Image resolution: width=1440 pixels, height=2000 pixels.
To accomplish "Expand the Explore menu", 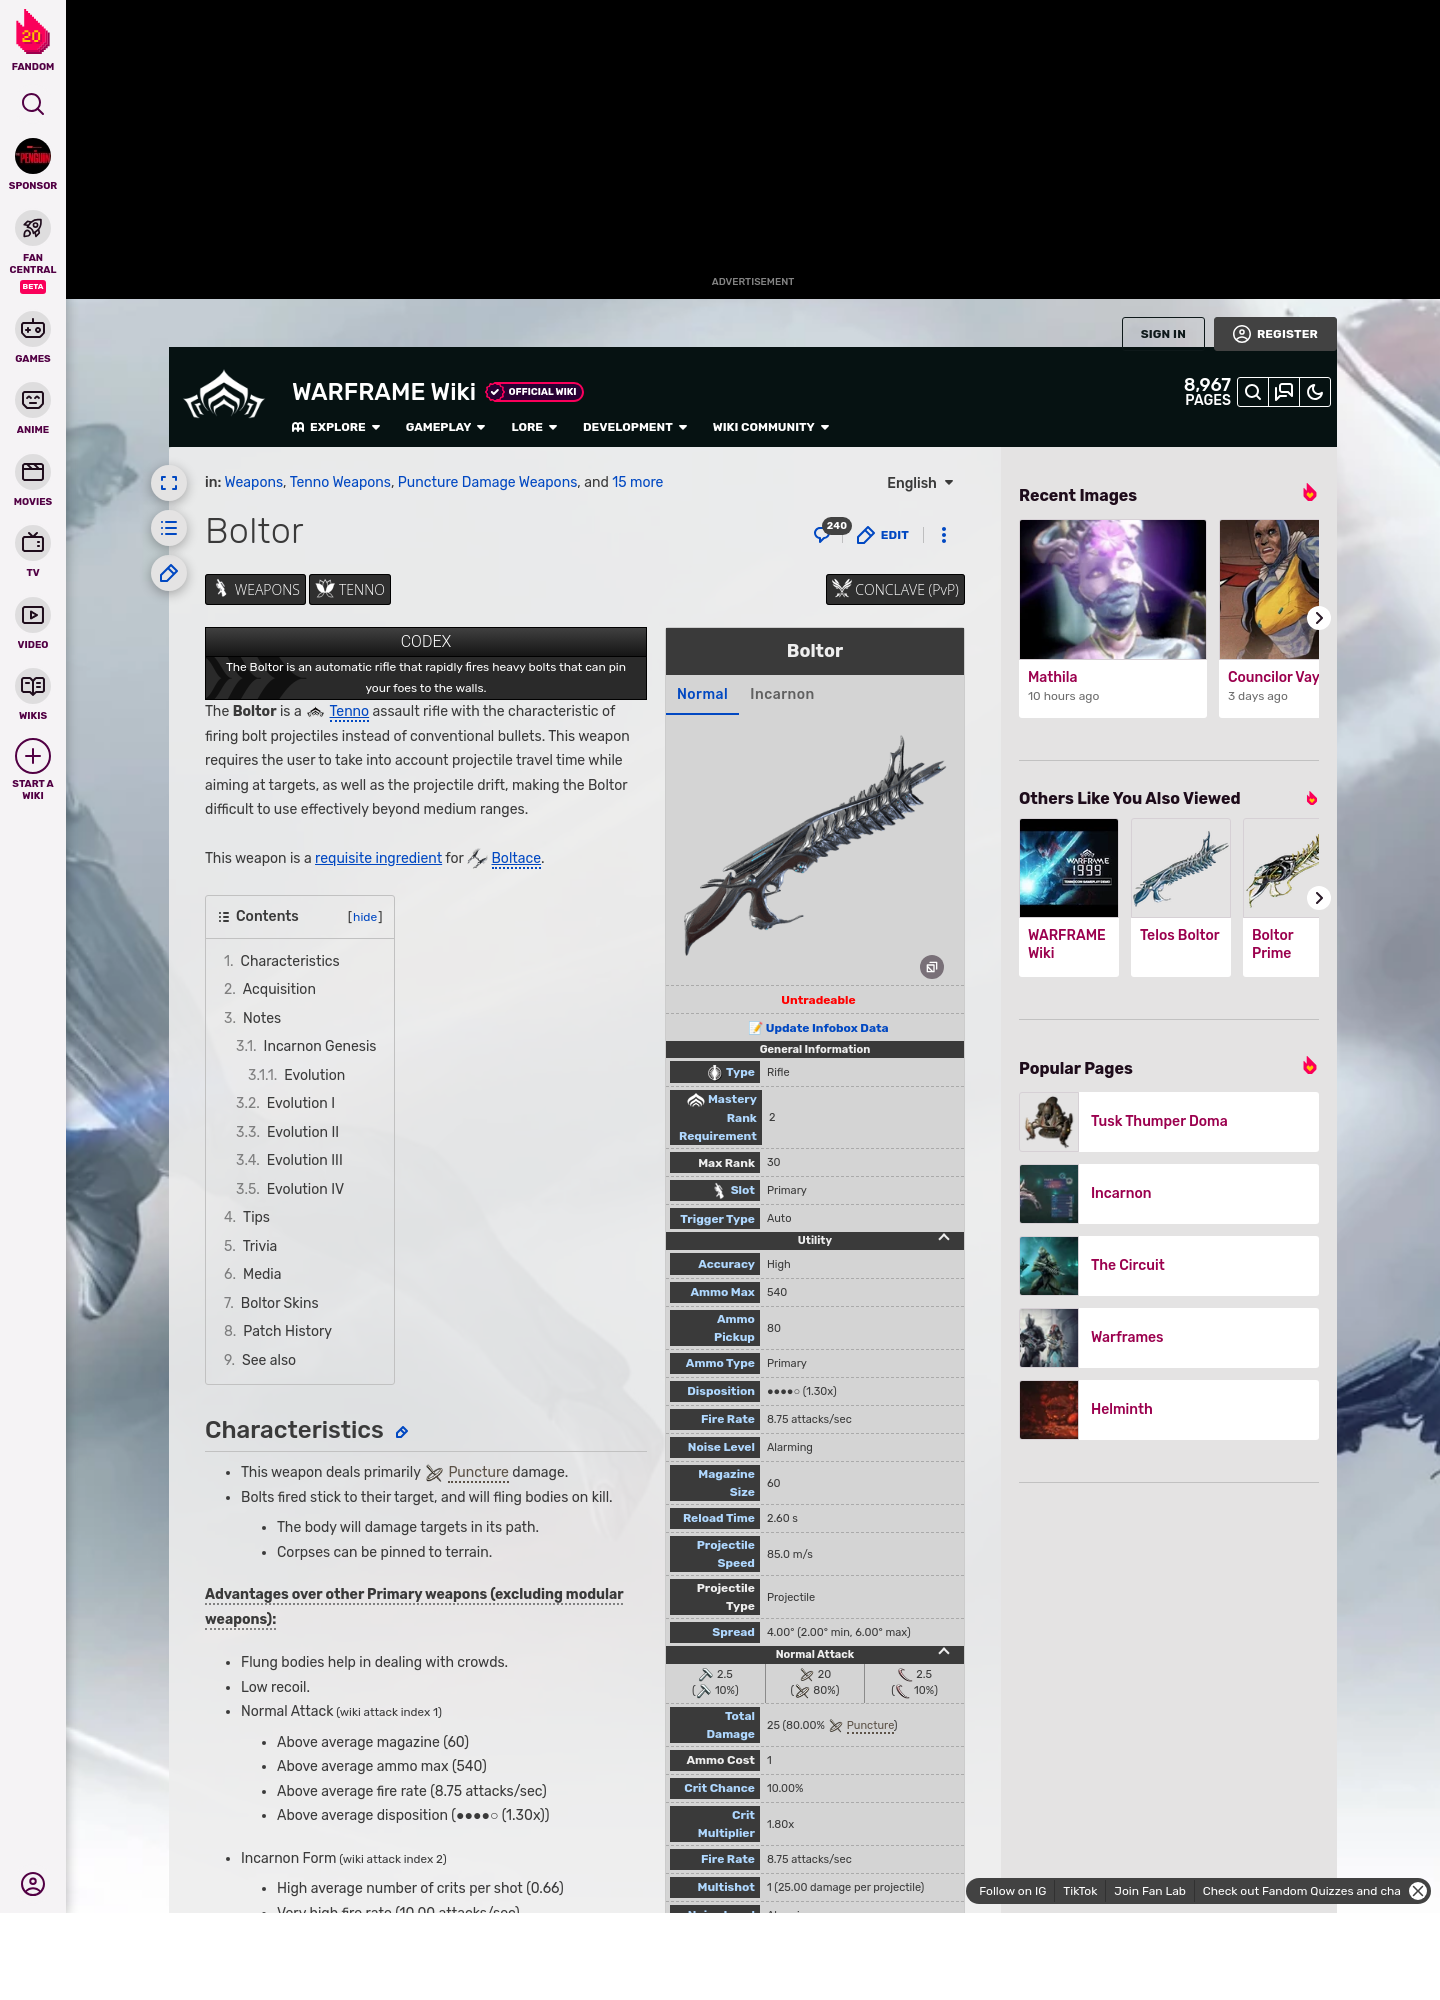I will click(x=336, y=427).
